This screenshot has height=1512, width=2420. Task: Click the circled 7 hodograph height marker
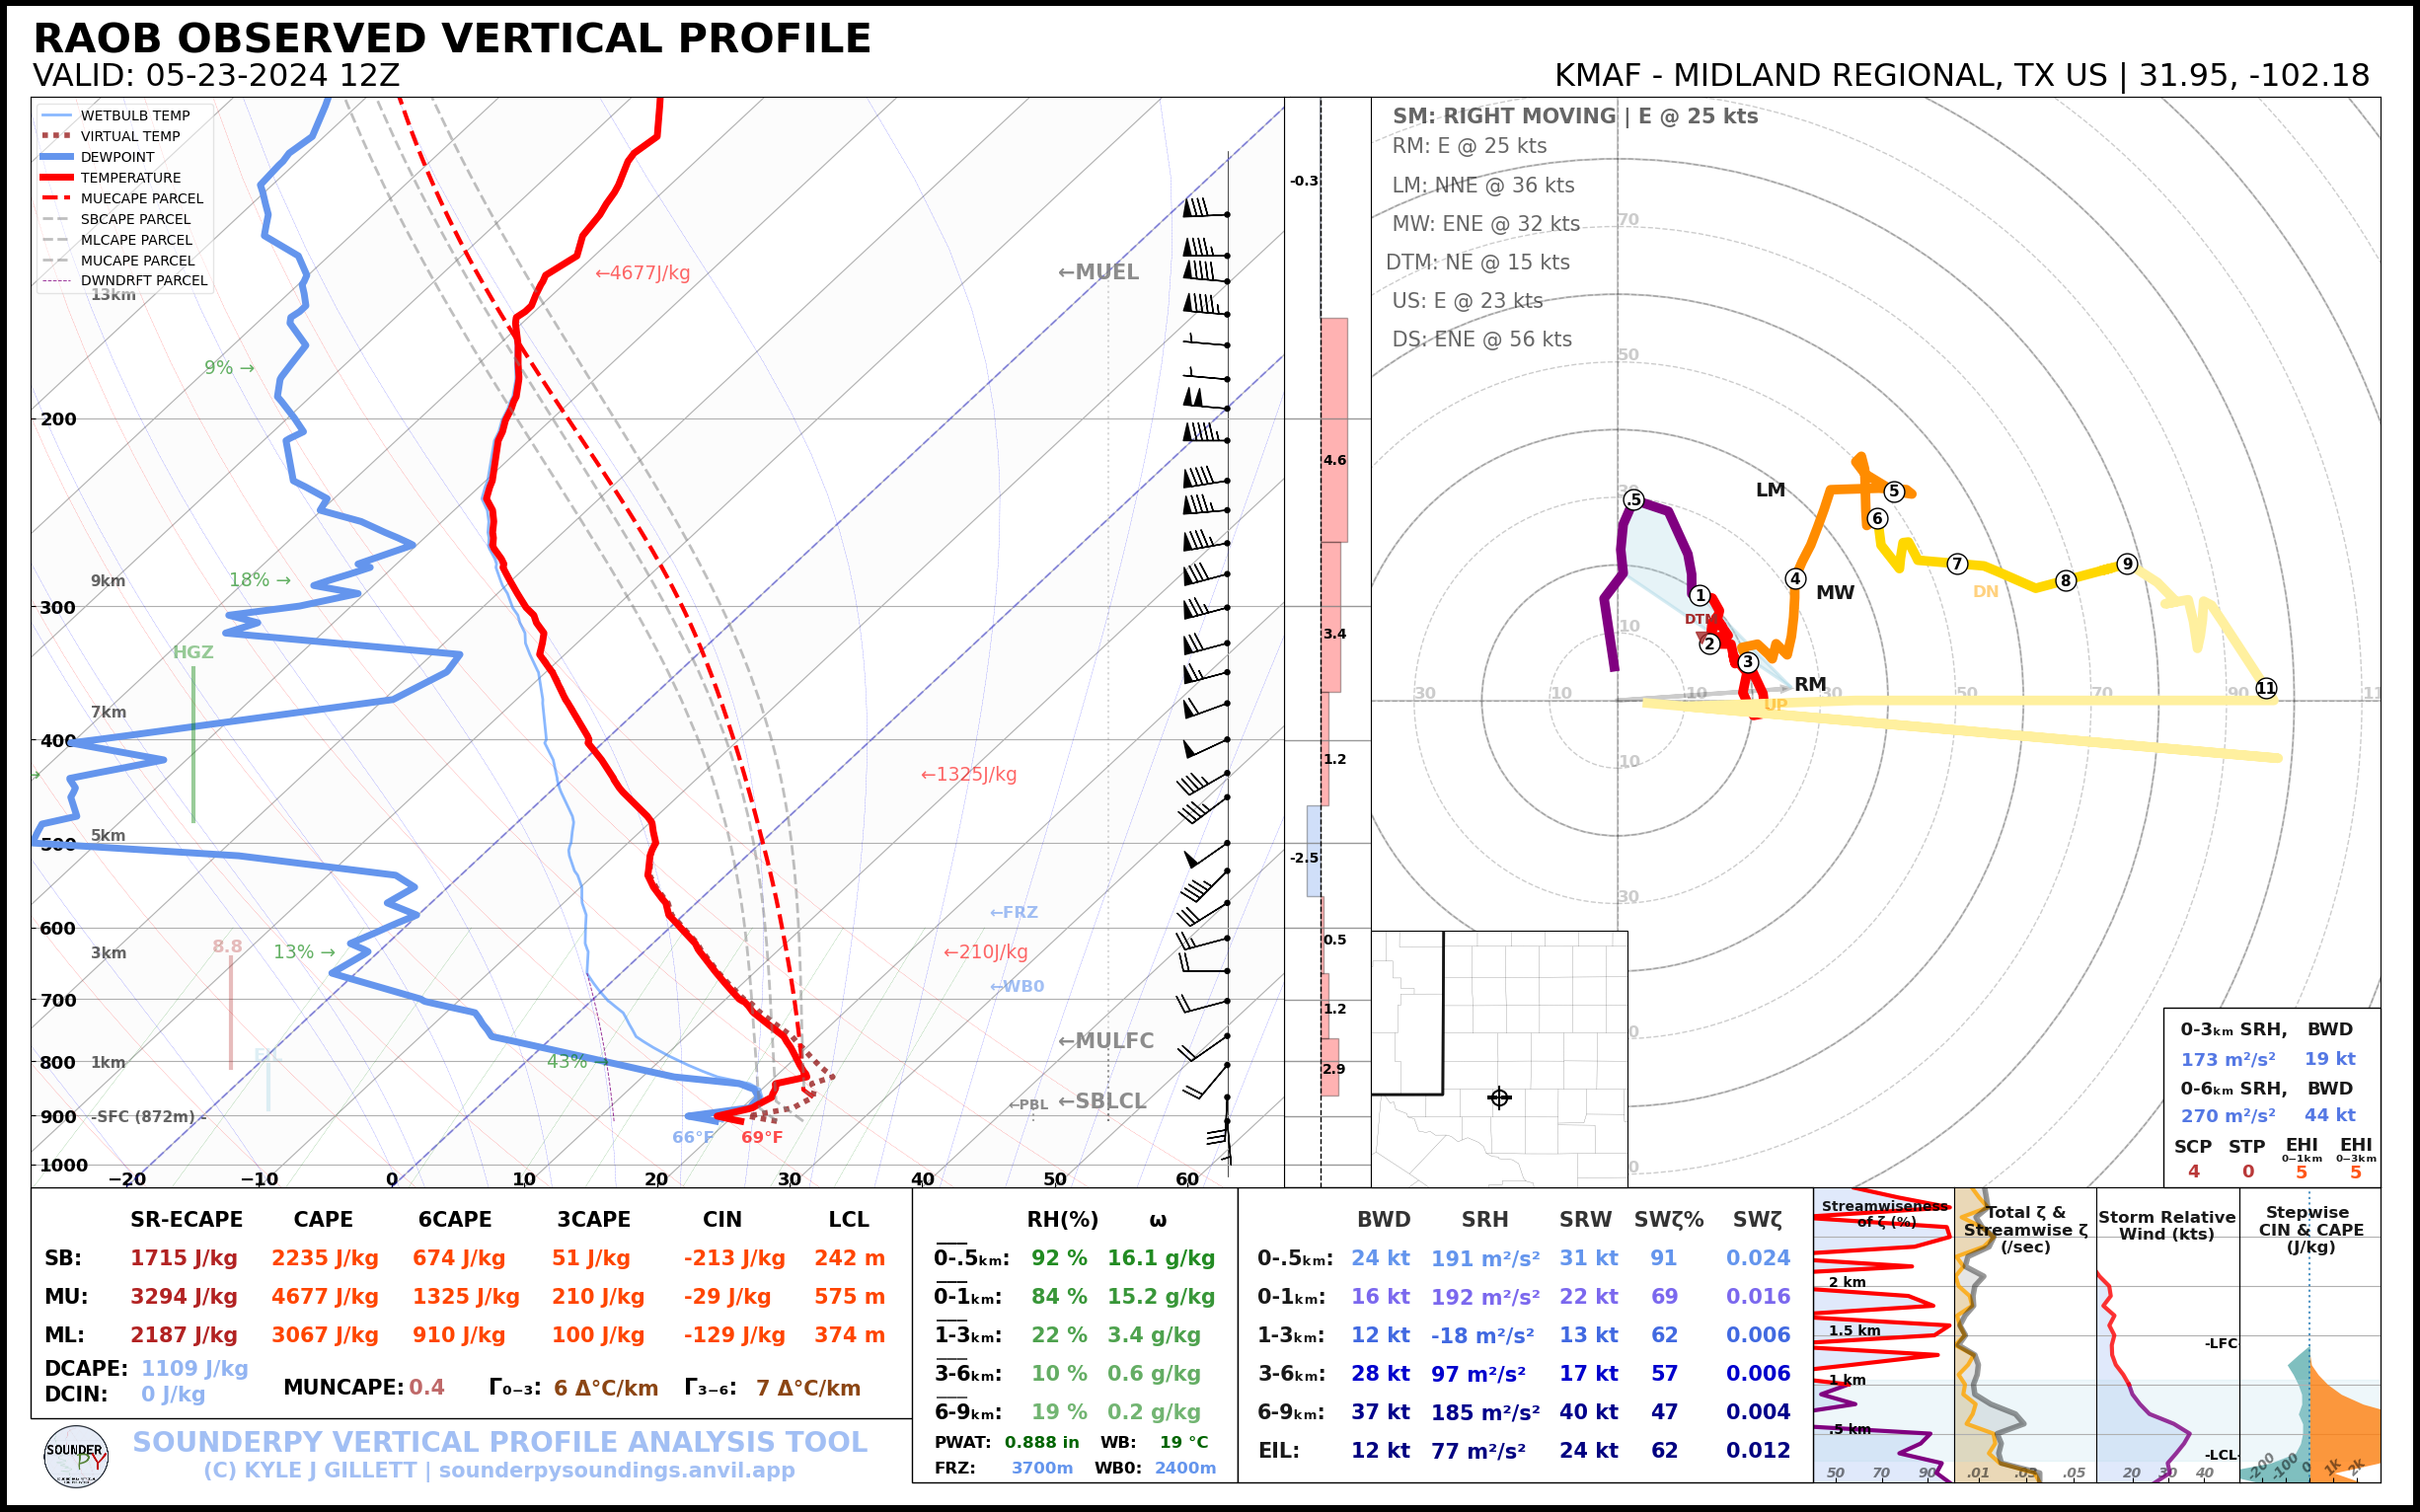click(1957, 564)
